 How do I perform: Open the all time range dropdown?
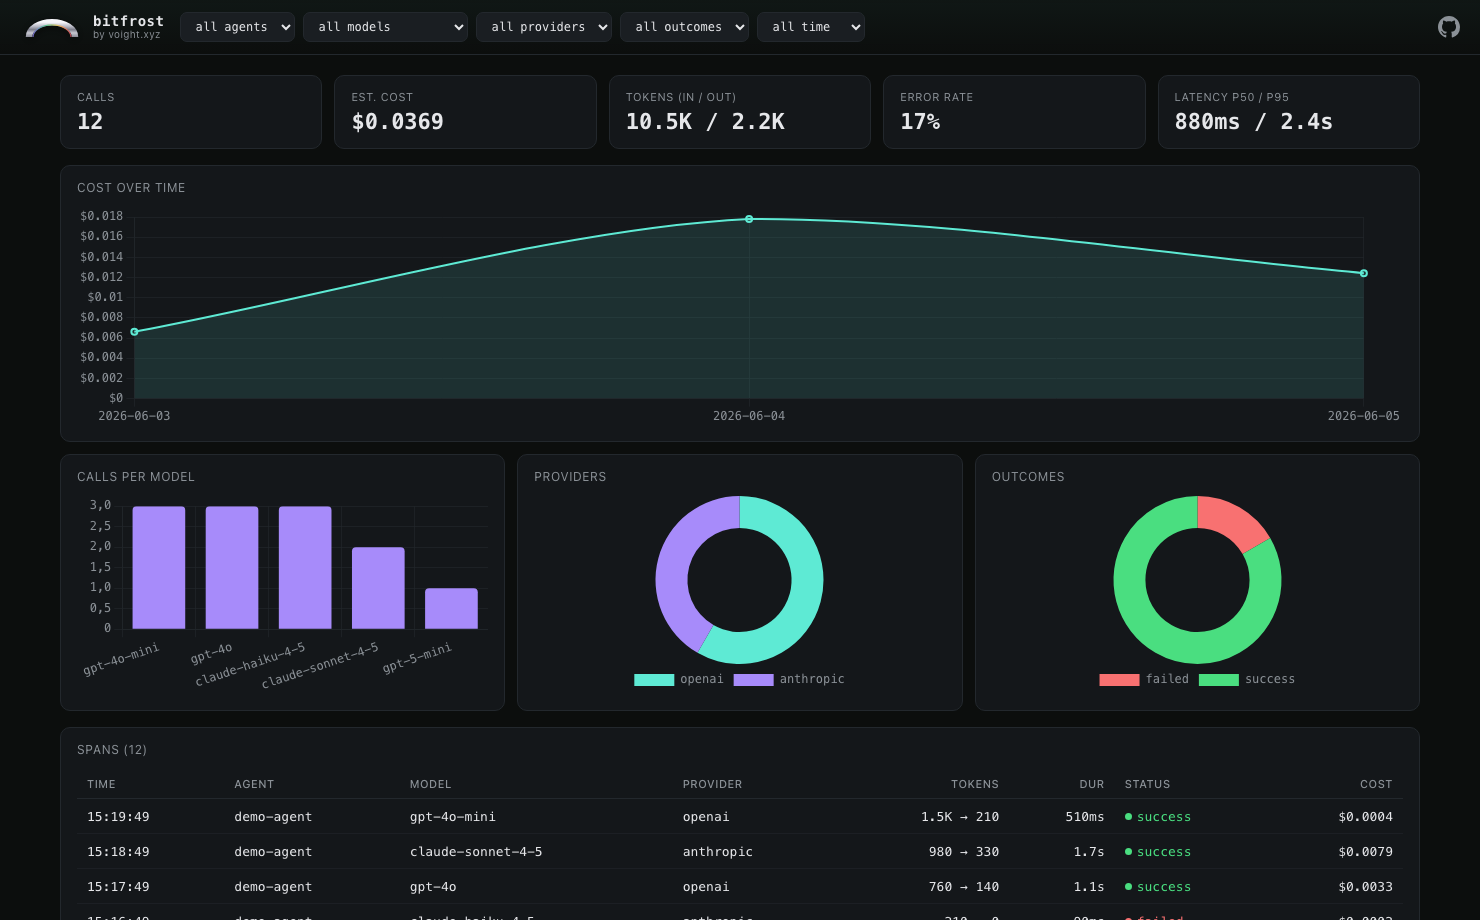[x=811, y=27]
